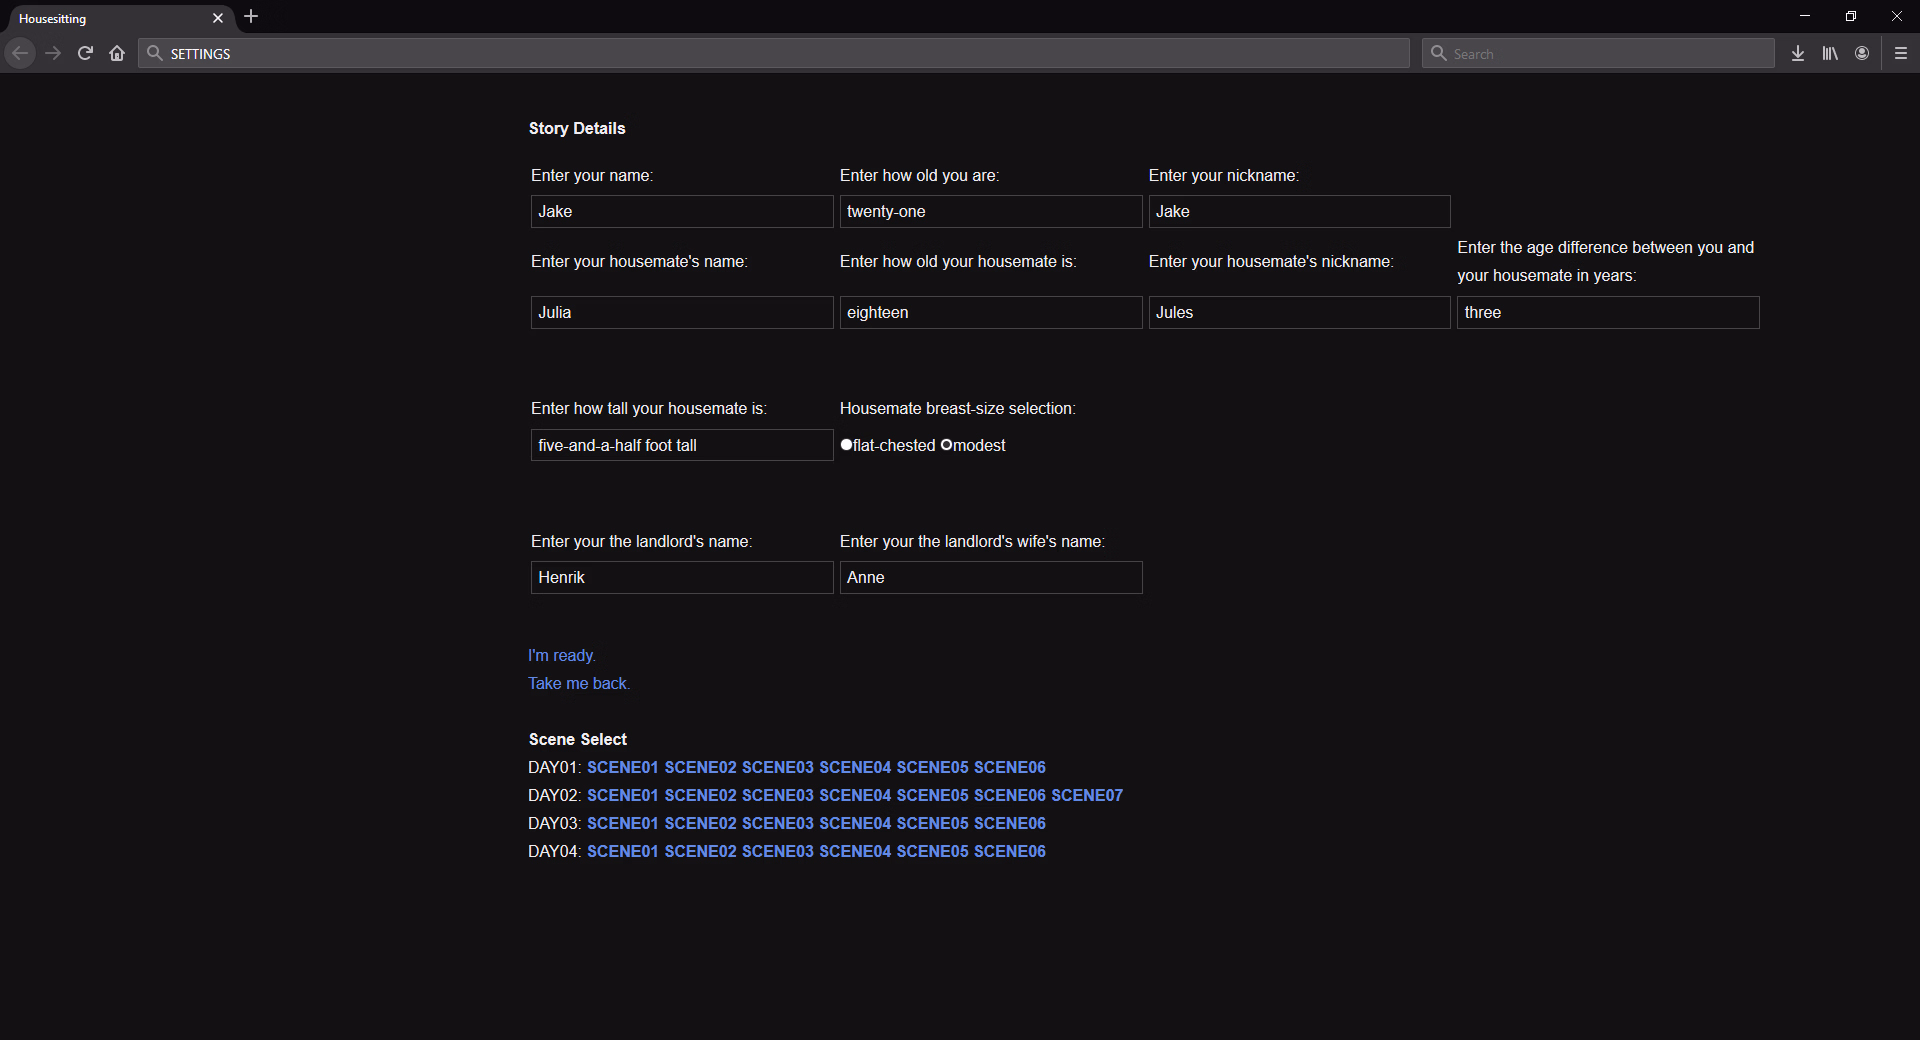The height and width of the screenshot is (1040, 1920).
Task: Click the I'm ready link
Action: coord(562,655)
